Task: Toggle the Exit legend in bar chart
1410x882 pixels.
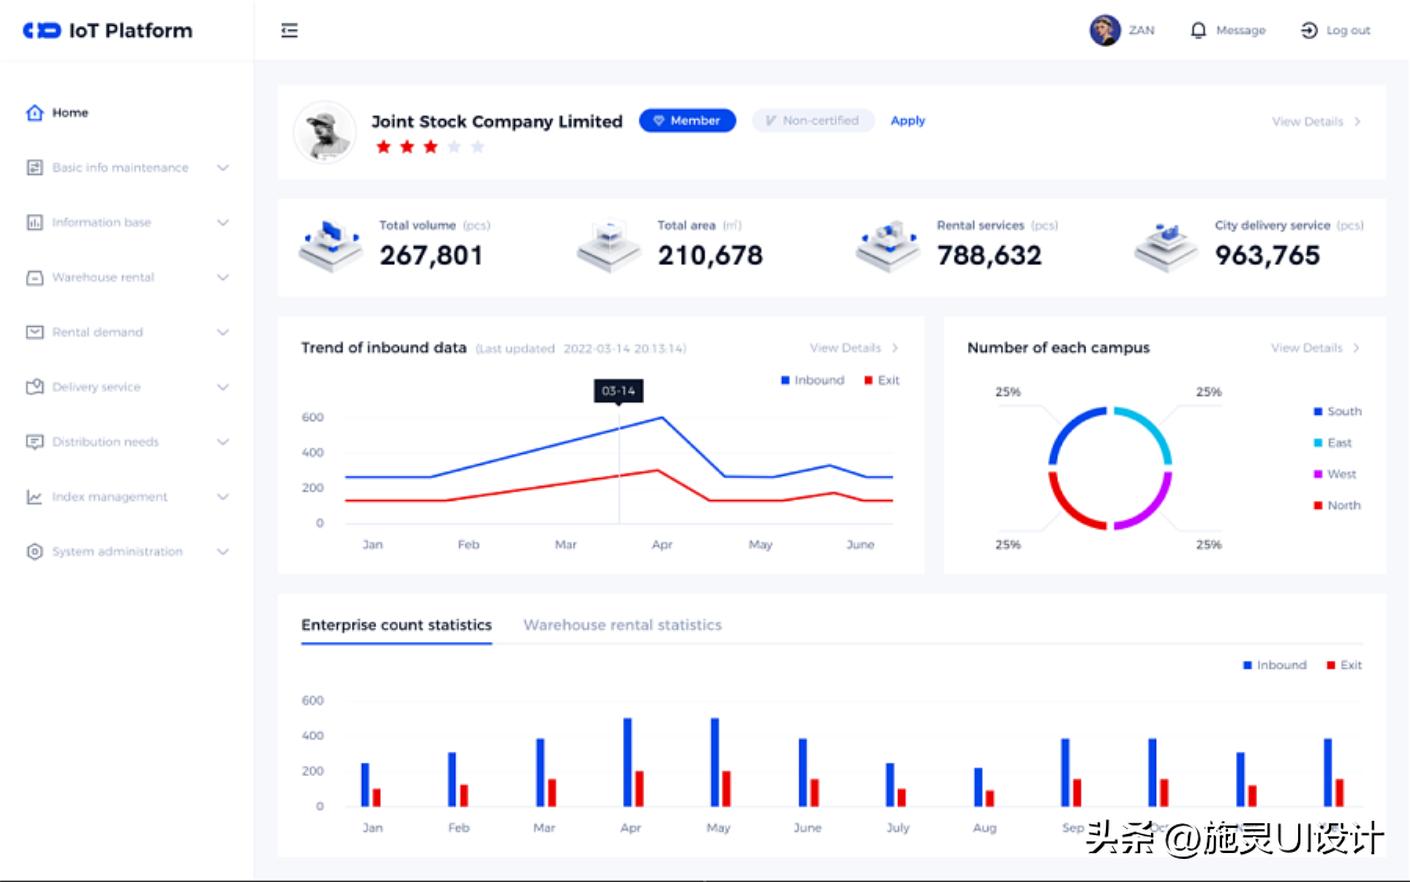Action: coord(1344,665)
